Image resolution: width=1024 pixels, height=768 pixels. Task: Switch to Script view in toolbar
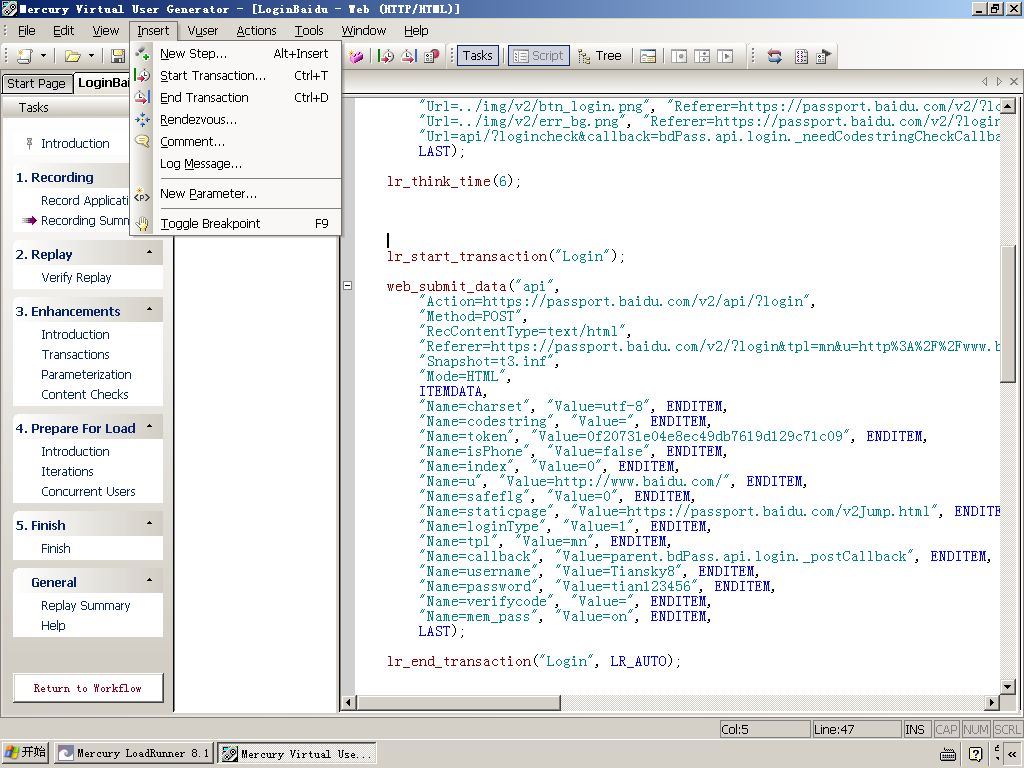point(539,56)
